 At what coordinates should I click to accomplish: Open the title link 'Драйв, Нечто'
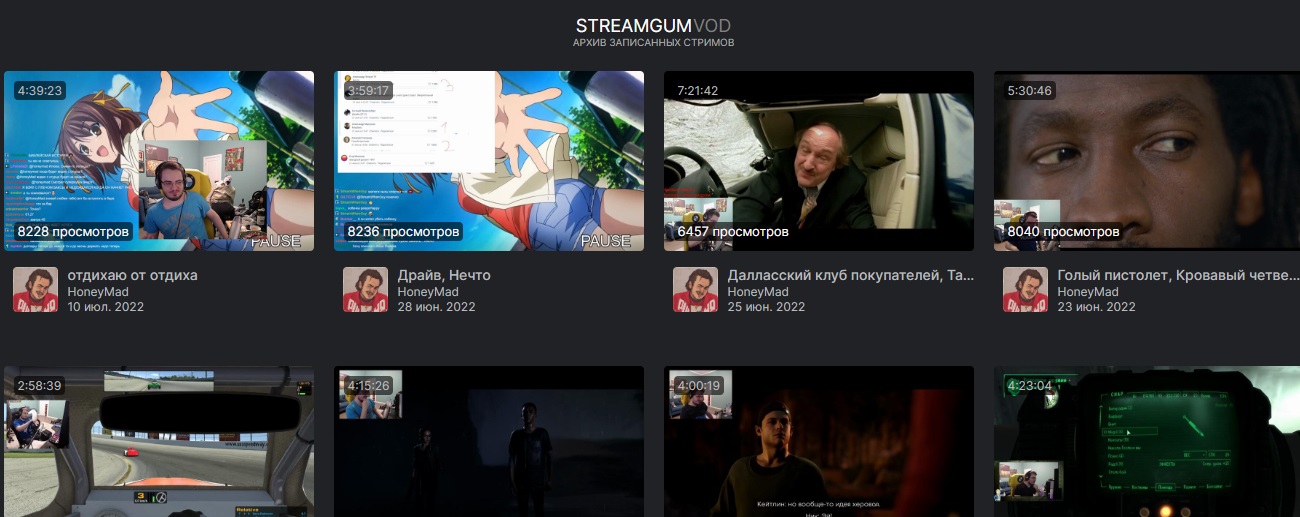click(x=444, y=275)
